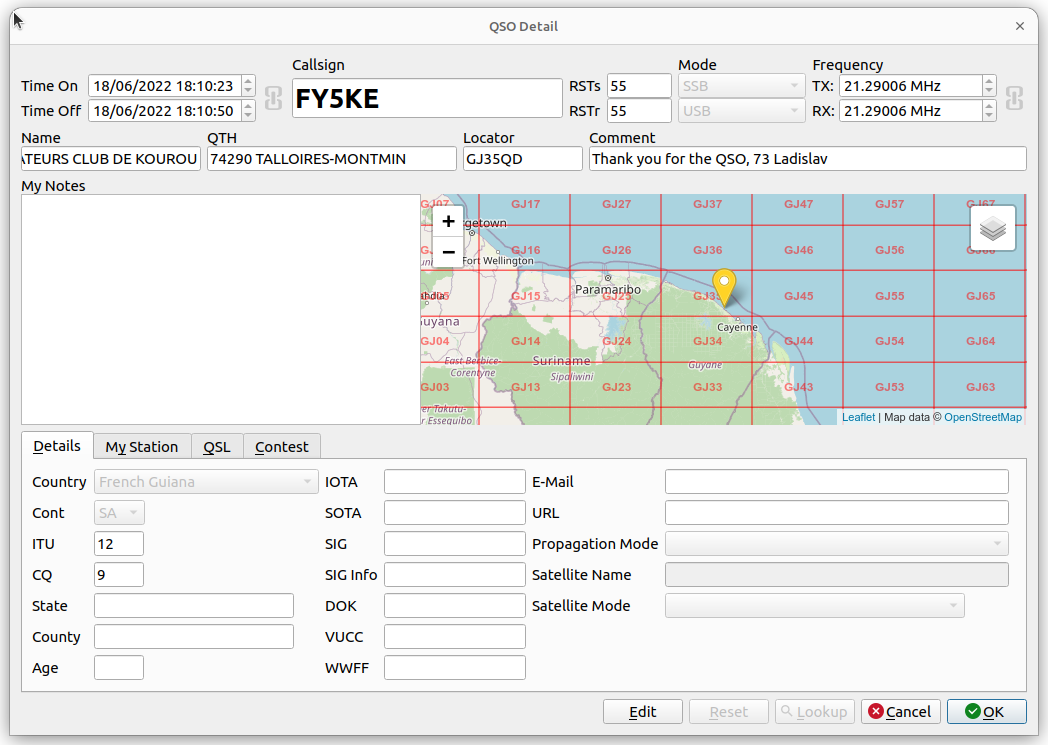Open the OpenStreetMap attribution link

coord(982,417)
